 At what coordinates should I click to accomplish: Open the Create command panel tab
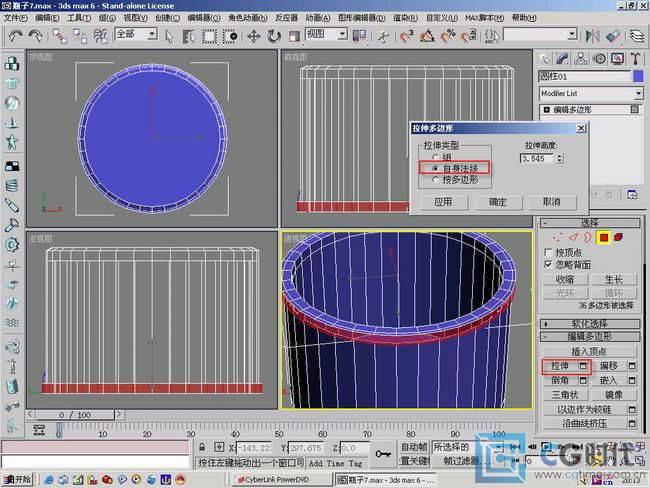(x=544, y=59)
